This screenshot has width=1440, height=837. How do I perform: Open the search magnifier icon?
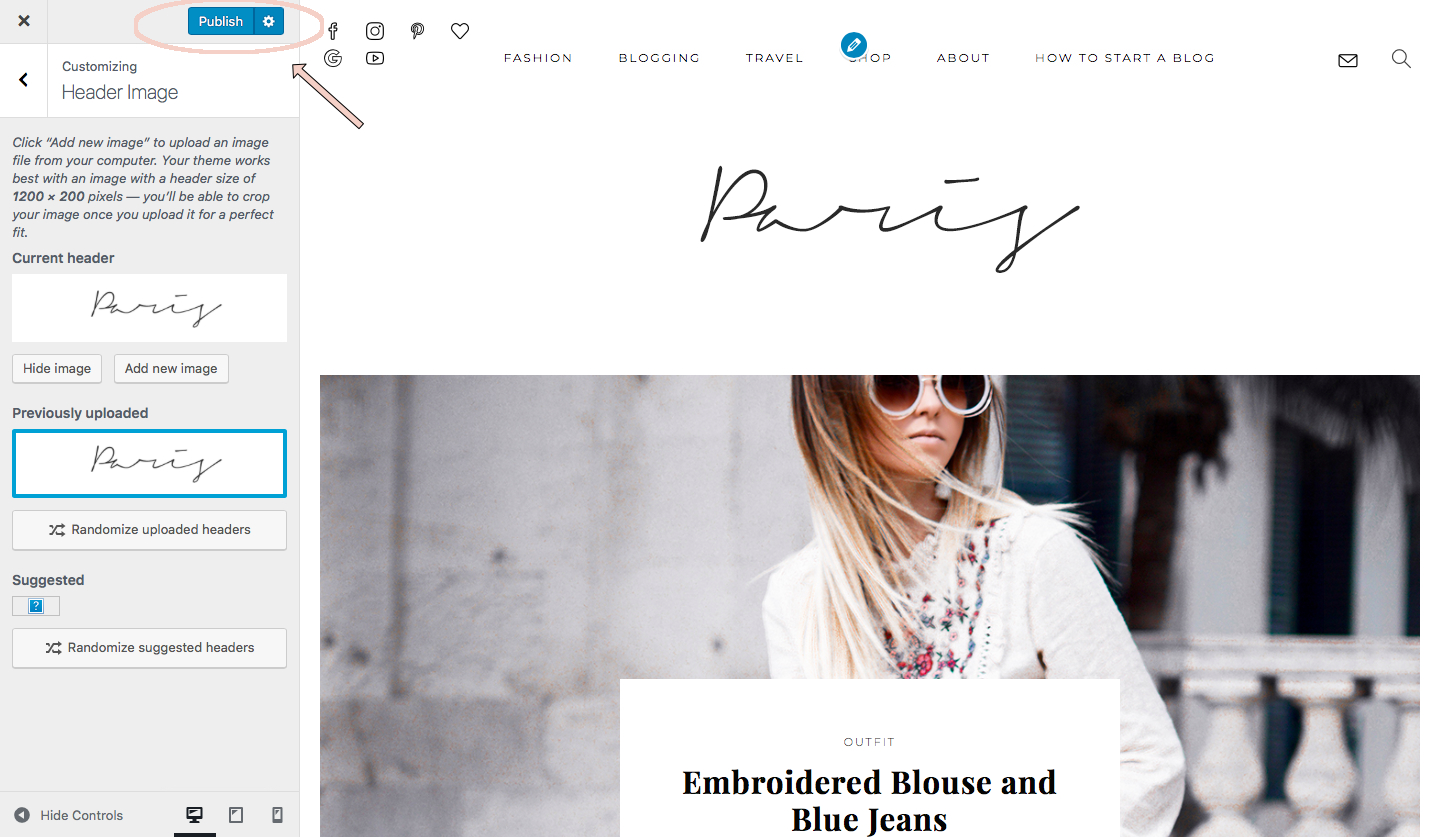coord(1401,59)
